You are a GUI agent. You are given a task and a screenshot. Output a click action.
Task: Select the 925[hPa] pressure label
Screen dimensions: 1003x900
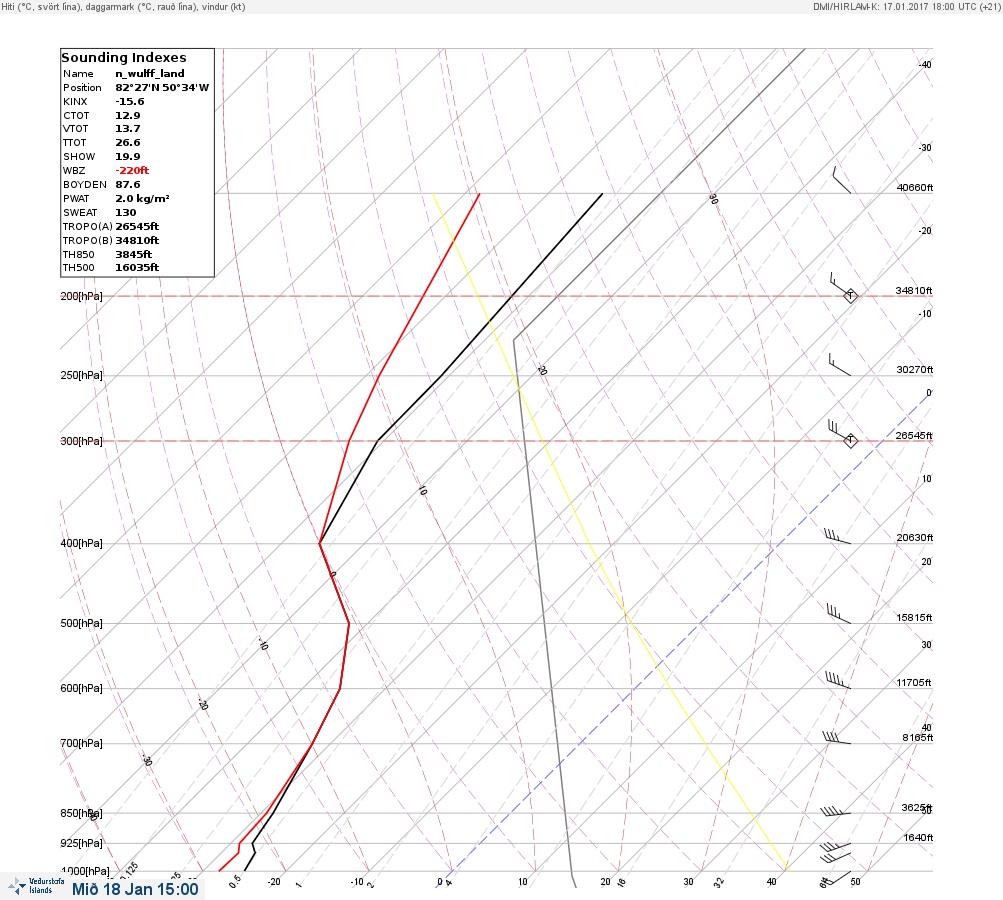coord(81,843)
